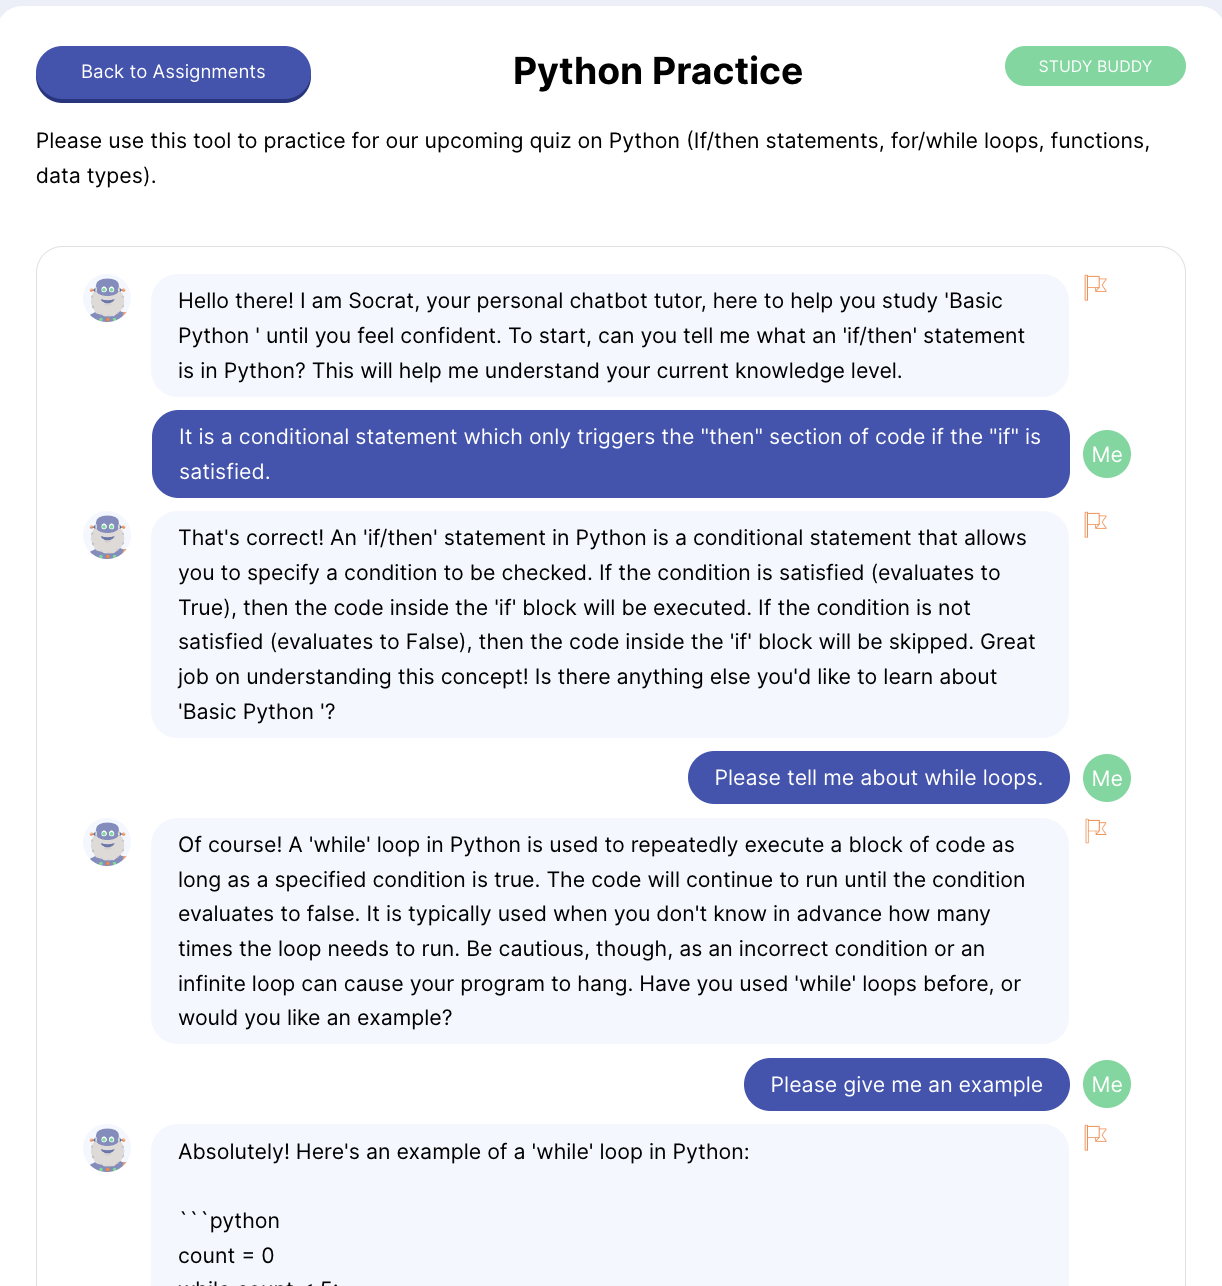Flag the "That's correct!" tutor reply

click(1096, 524)
